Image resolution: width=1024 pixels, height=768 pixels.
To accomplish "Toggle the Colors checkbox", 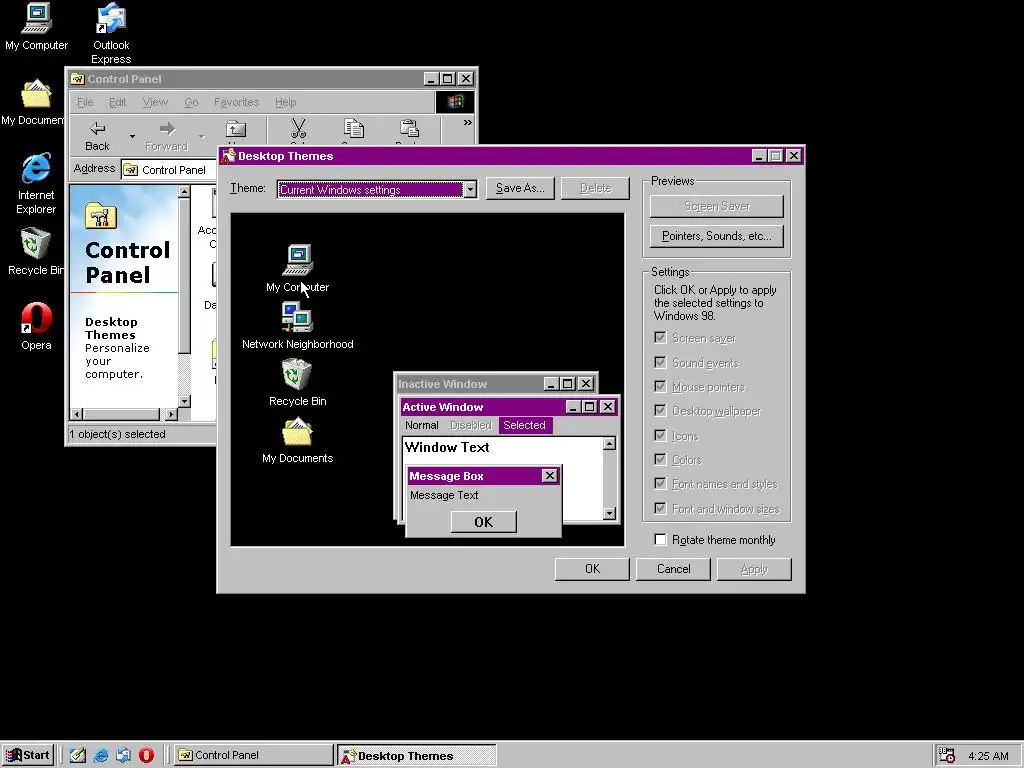I will [x=660, y=460].
